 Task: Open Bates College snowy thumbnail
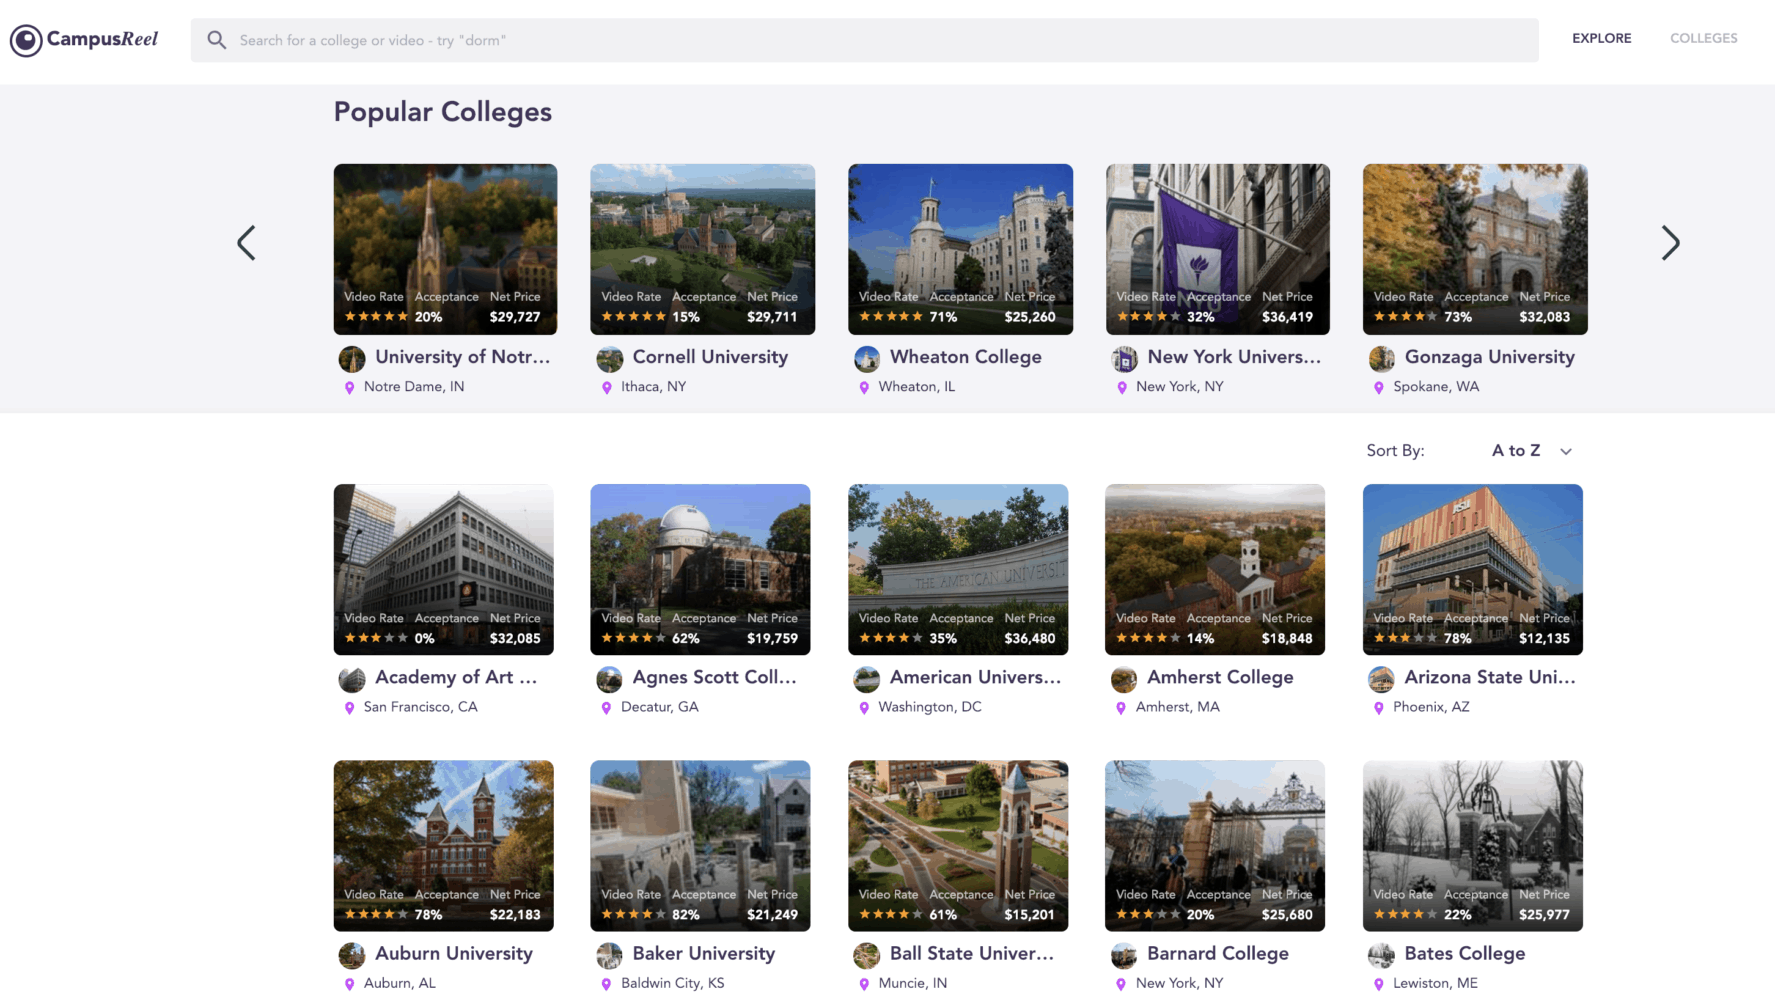pyautogui.click(x=1473, y=846)
